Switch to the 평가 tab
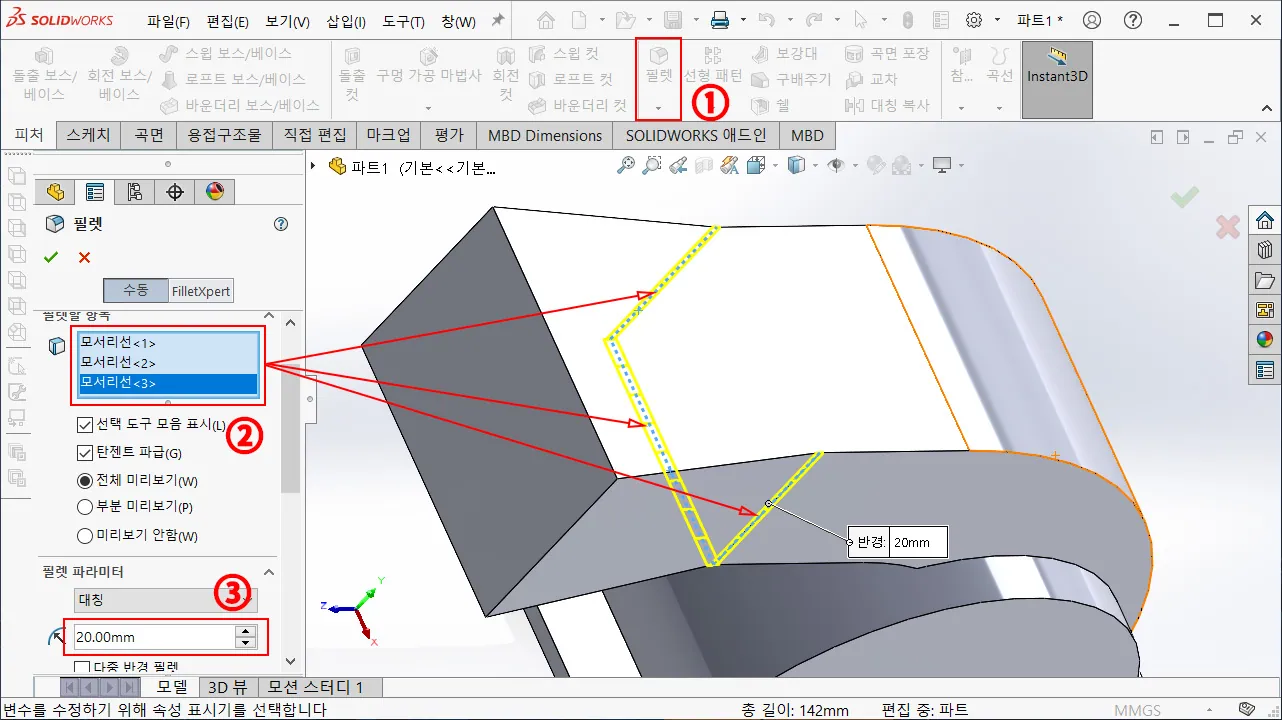The image size is (1282, 720). click(x=449, y=135)
